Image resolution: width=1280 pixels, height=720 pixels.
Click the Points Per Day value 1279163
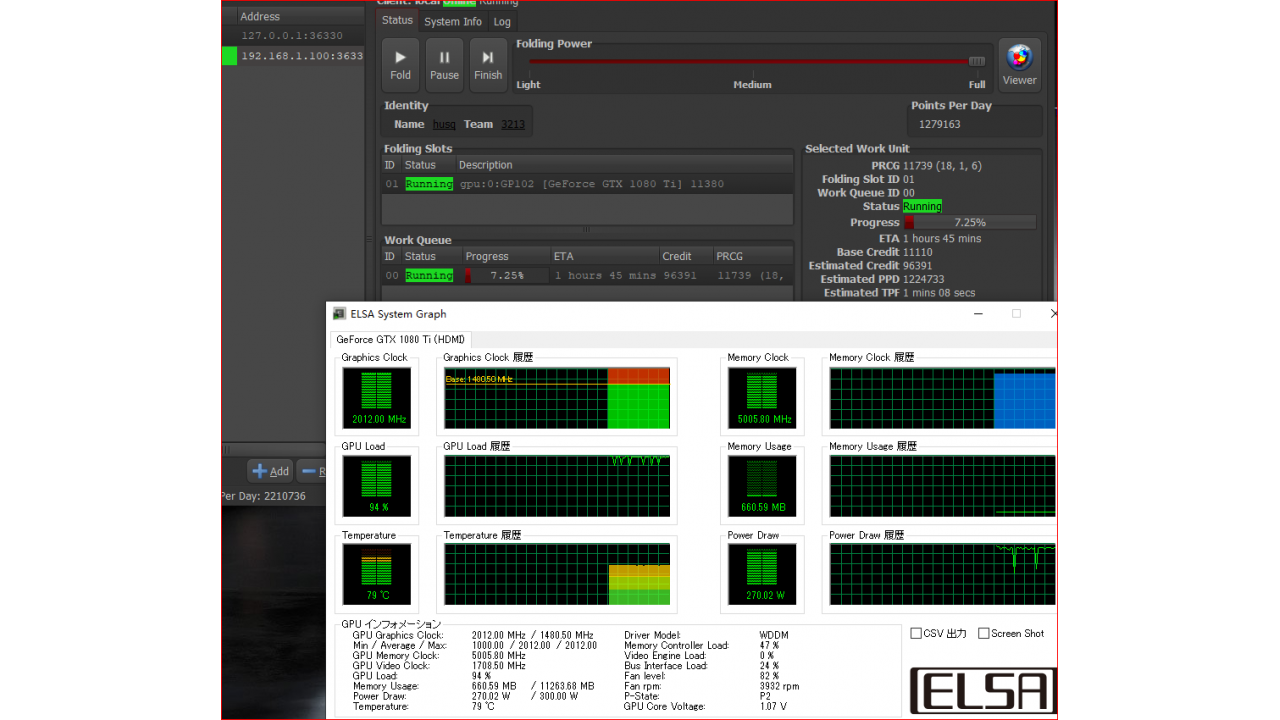[x=939, y=124]
